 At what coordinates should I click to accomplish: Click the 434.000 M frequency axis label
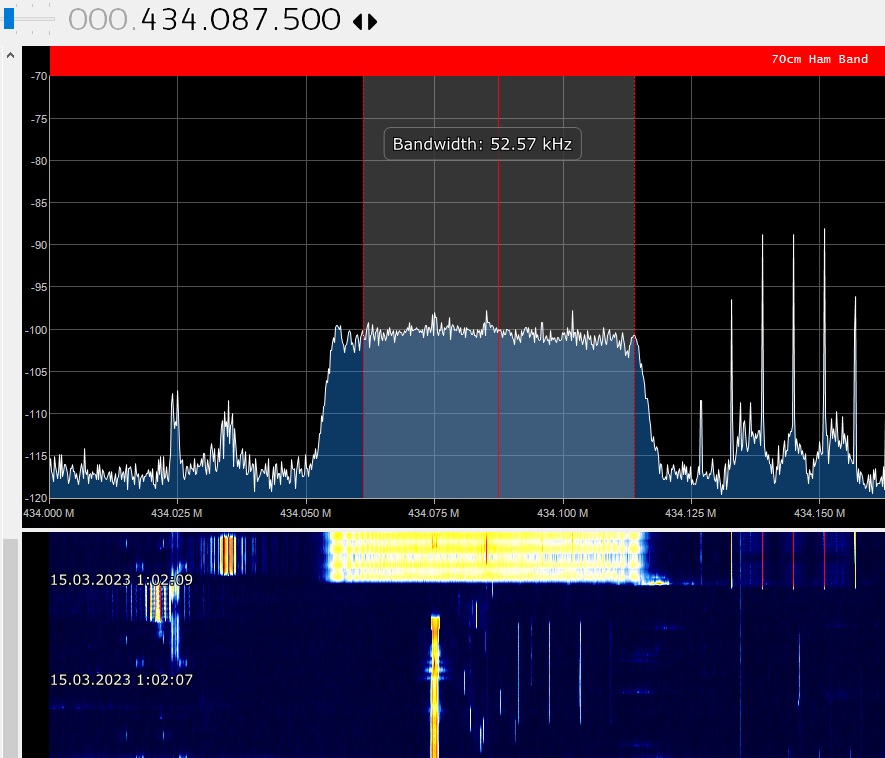(49, 513)
